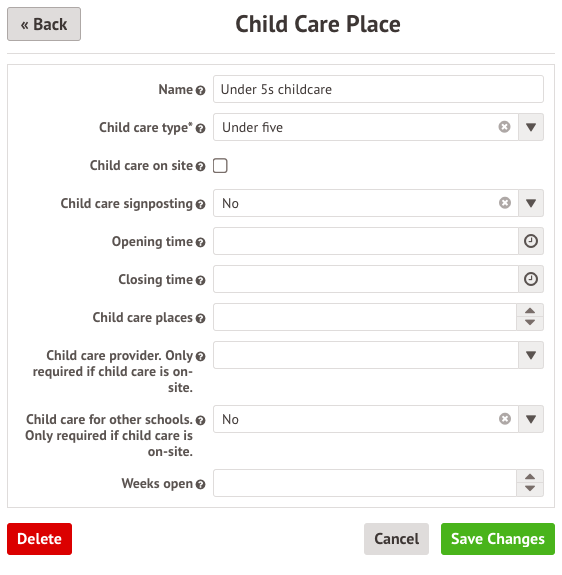
Task: Open the Closing time clock picker
Action: click(x=530, y=279)
